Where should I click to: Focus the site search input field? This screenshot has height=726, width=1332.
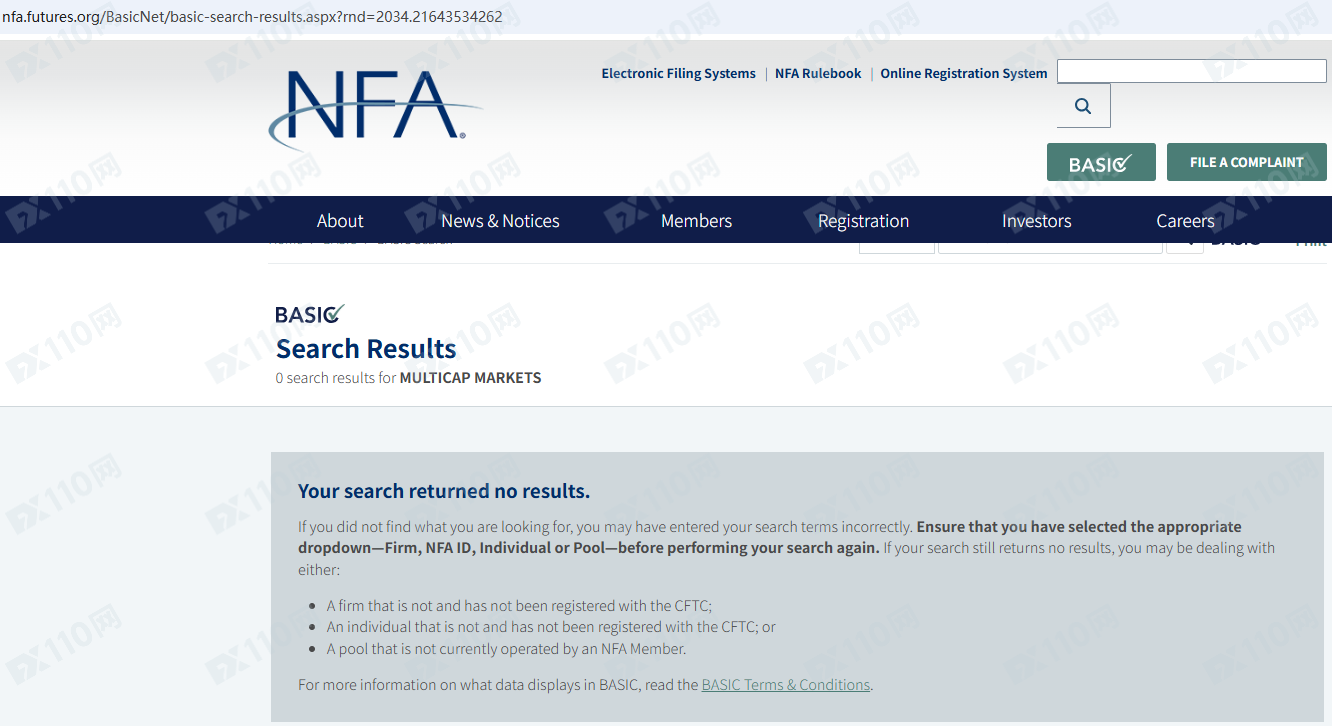pyautogui.click(x=1192, y=71)
